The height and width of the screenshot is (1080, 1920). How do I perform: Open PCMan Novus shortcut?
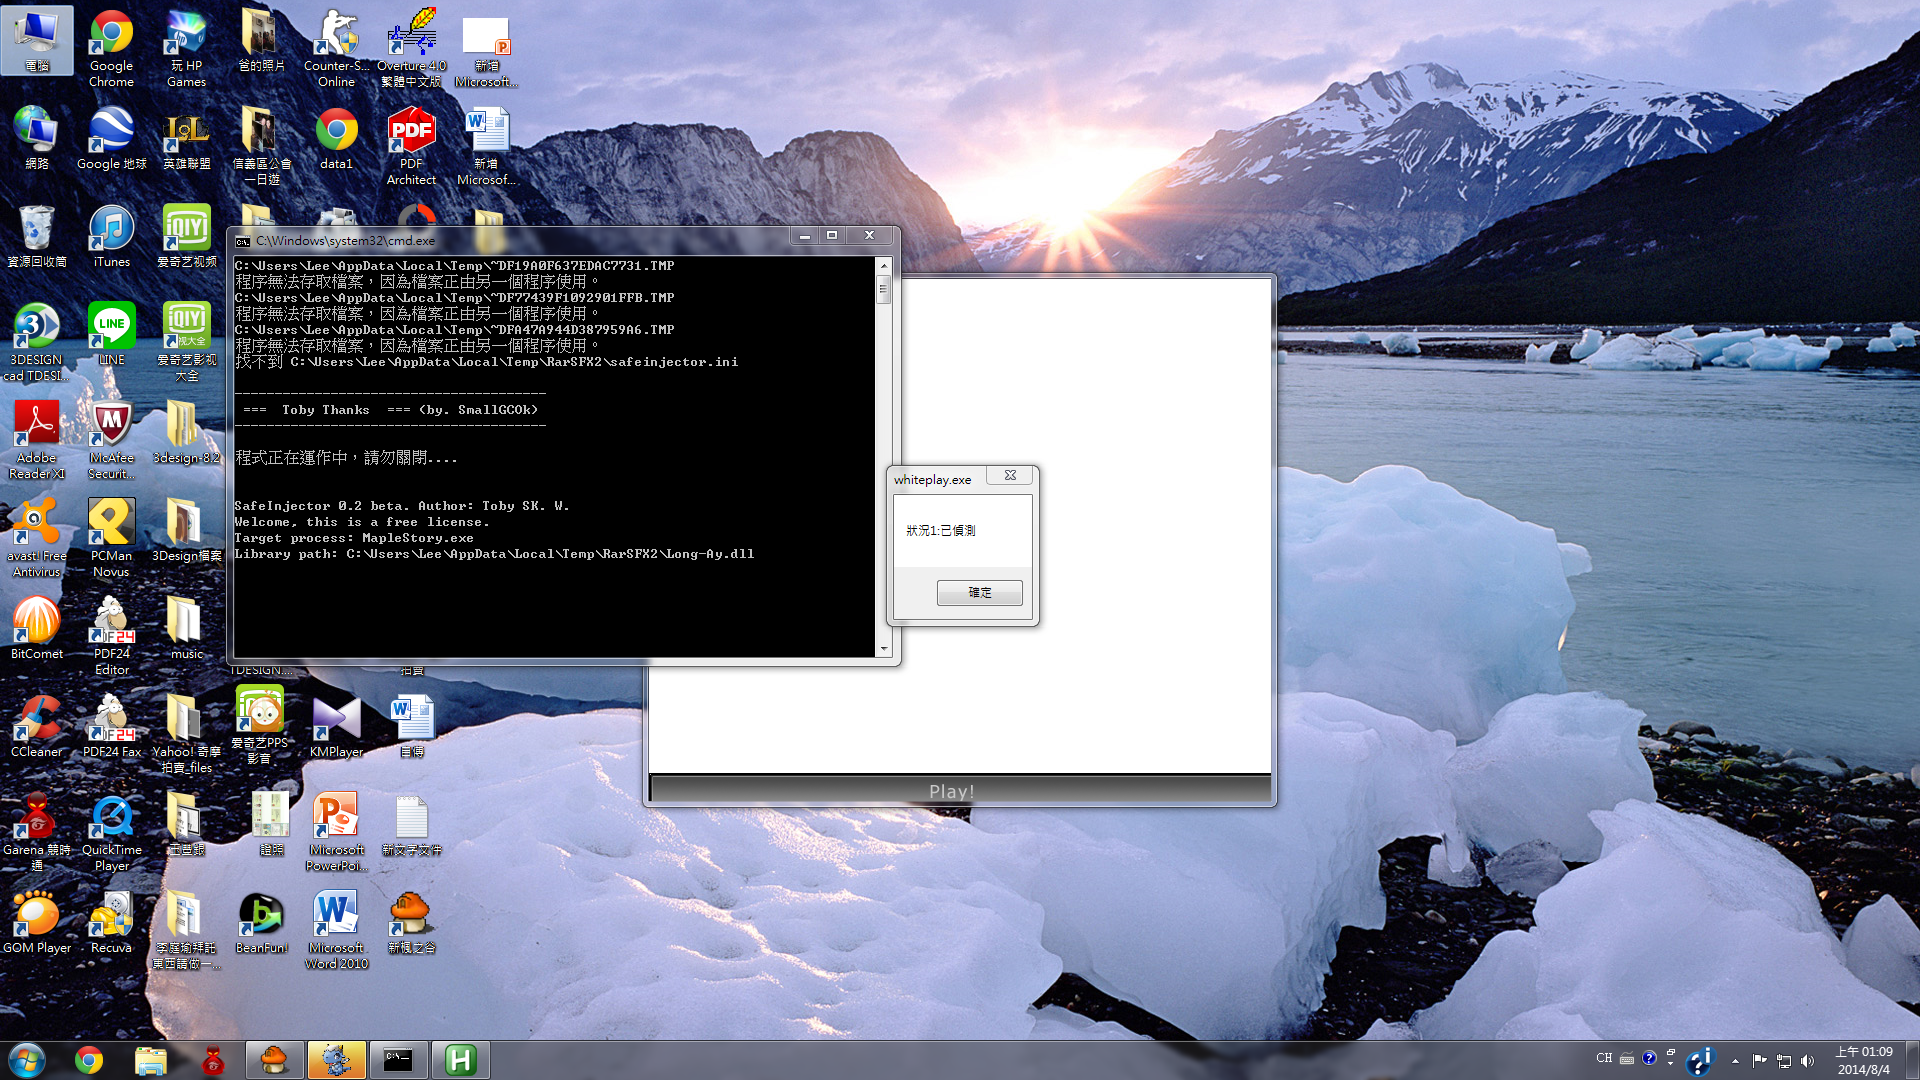[x=111, y=538]
